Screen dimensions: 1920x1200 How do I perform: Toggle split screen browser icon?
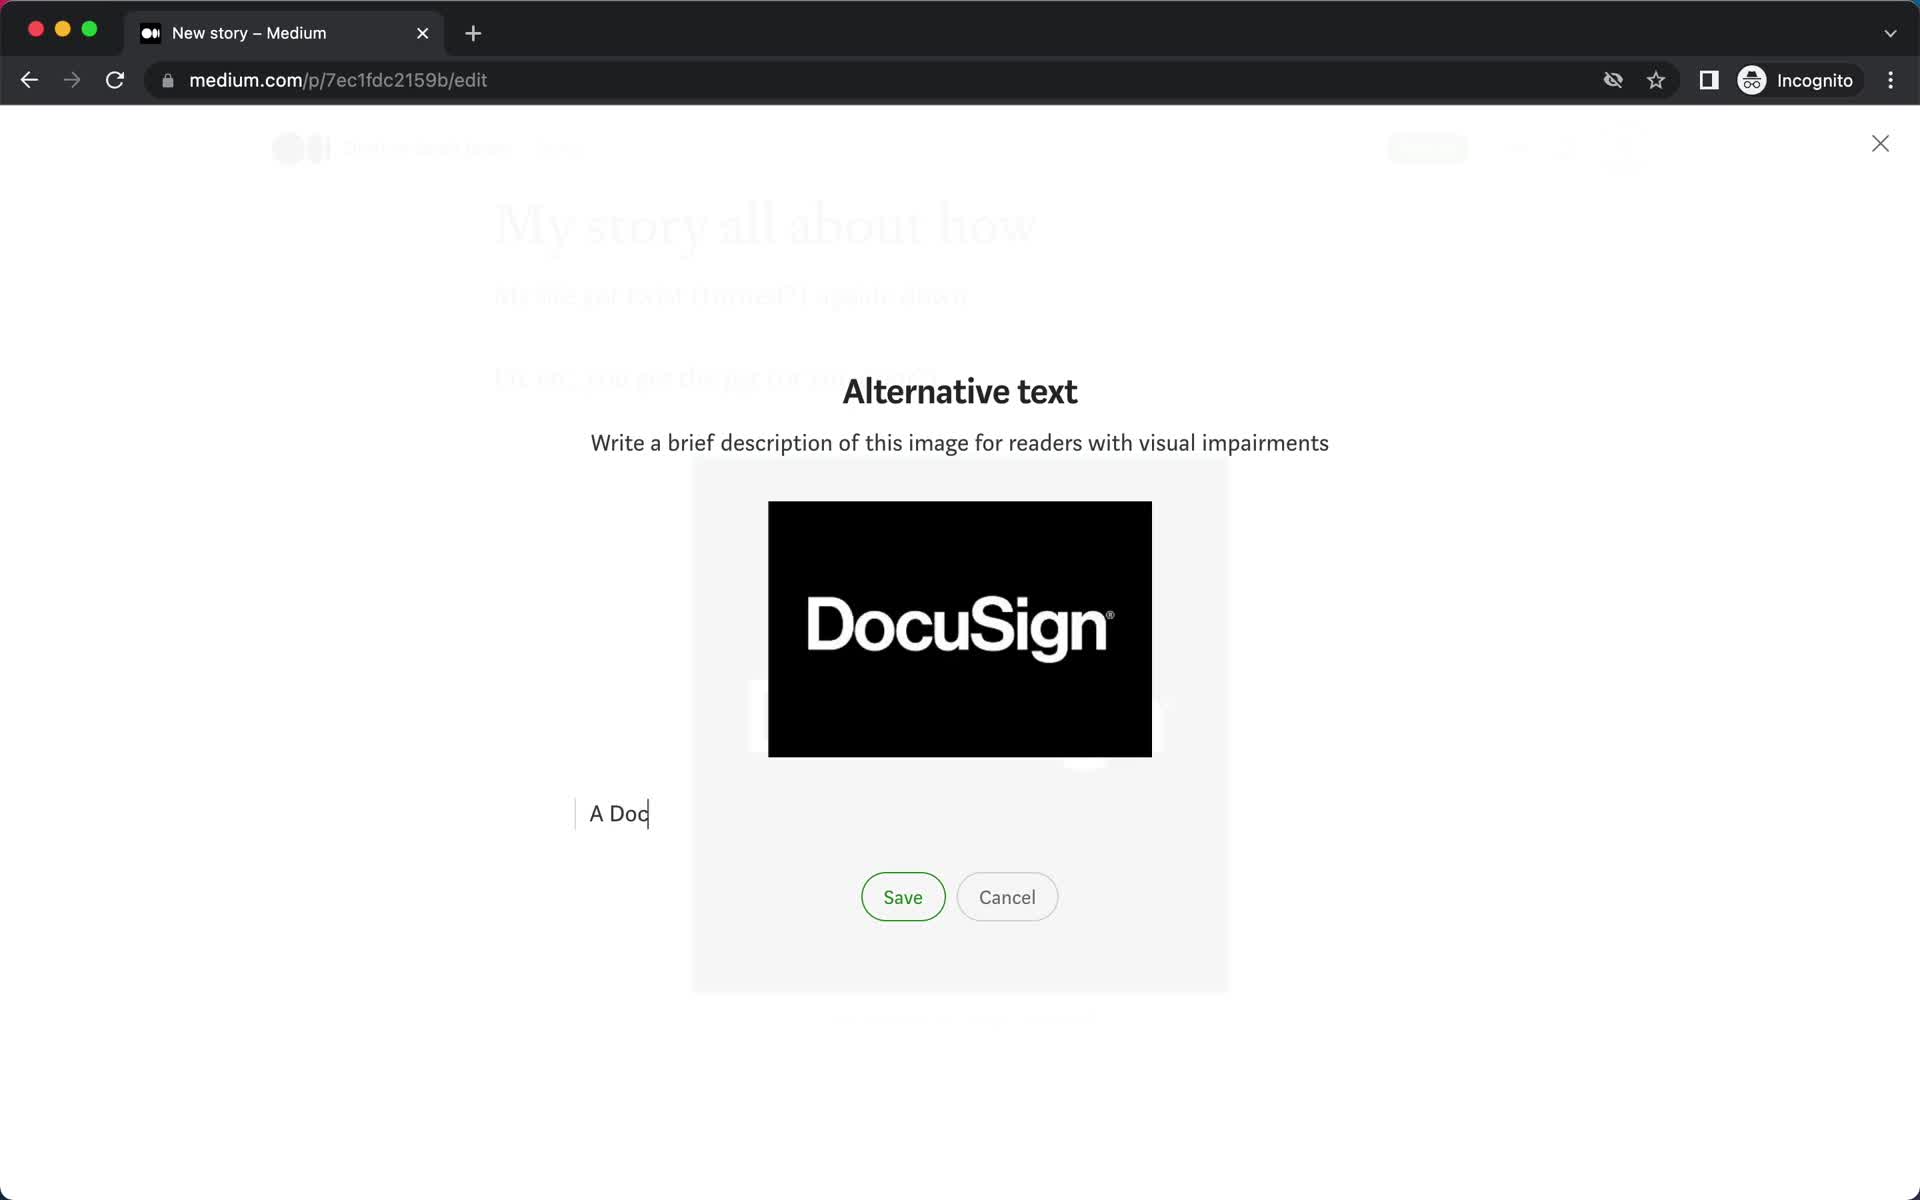coord(1709,79)
